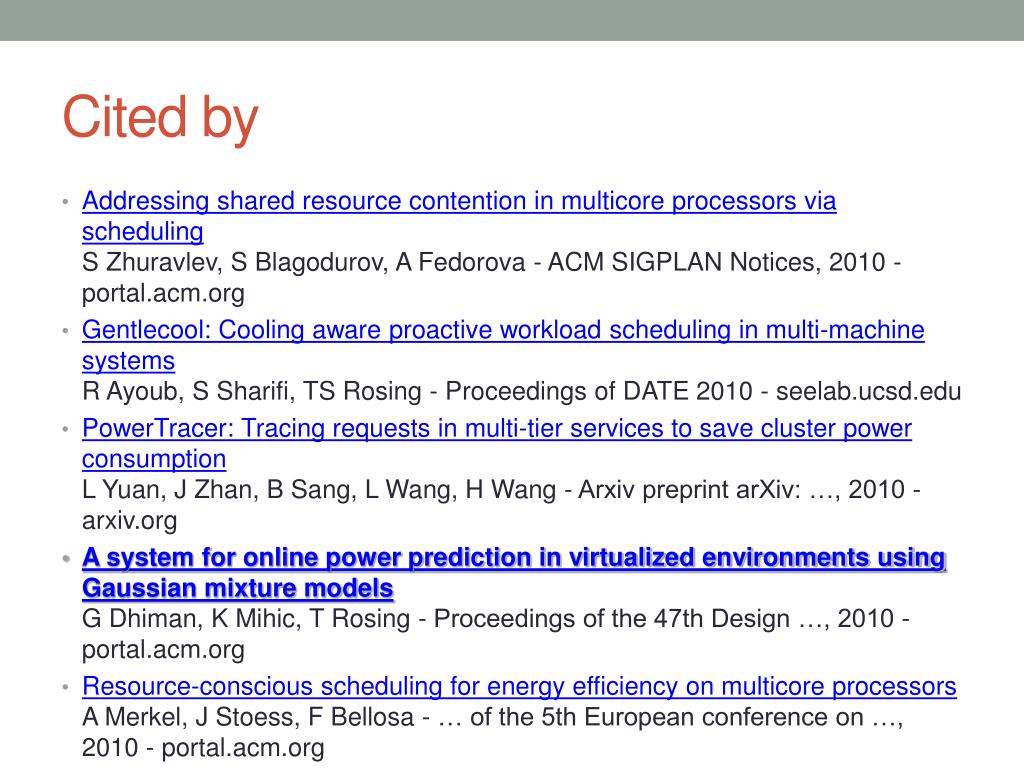The image size is (1024, 768).
Task: Select the 'Cited by' slide title
Action: [x=161, y=118]
